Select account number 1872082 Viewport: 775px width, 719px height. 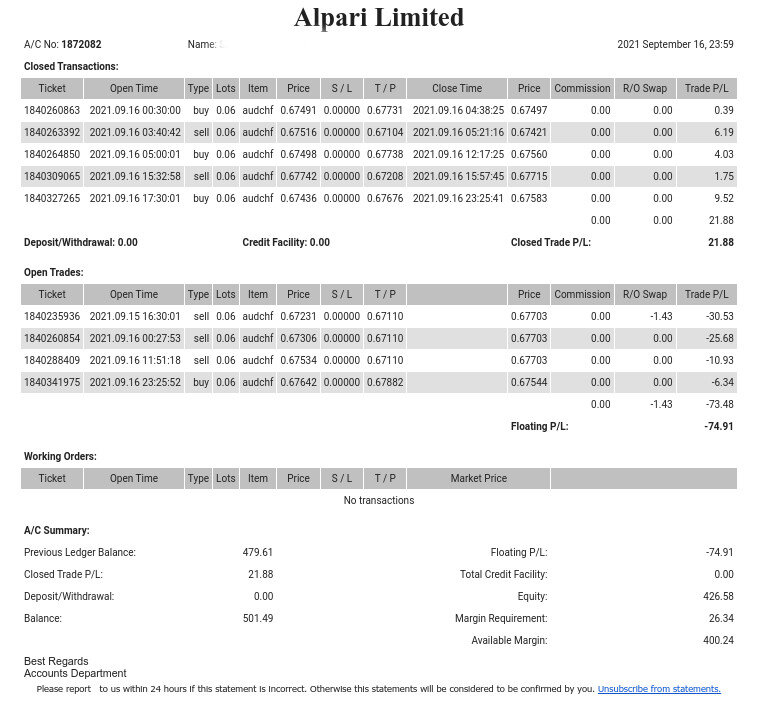pyautogui.click(x=81, y=44)
